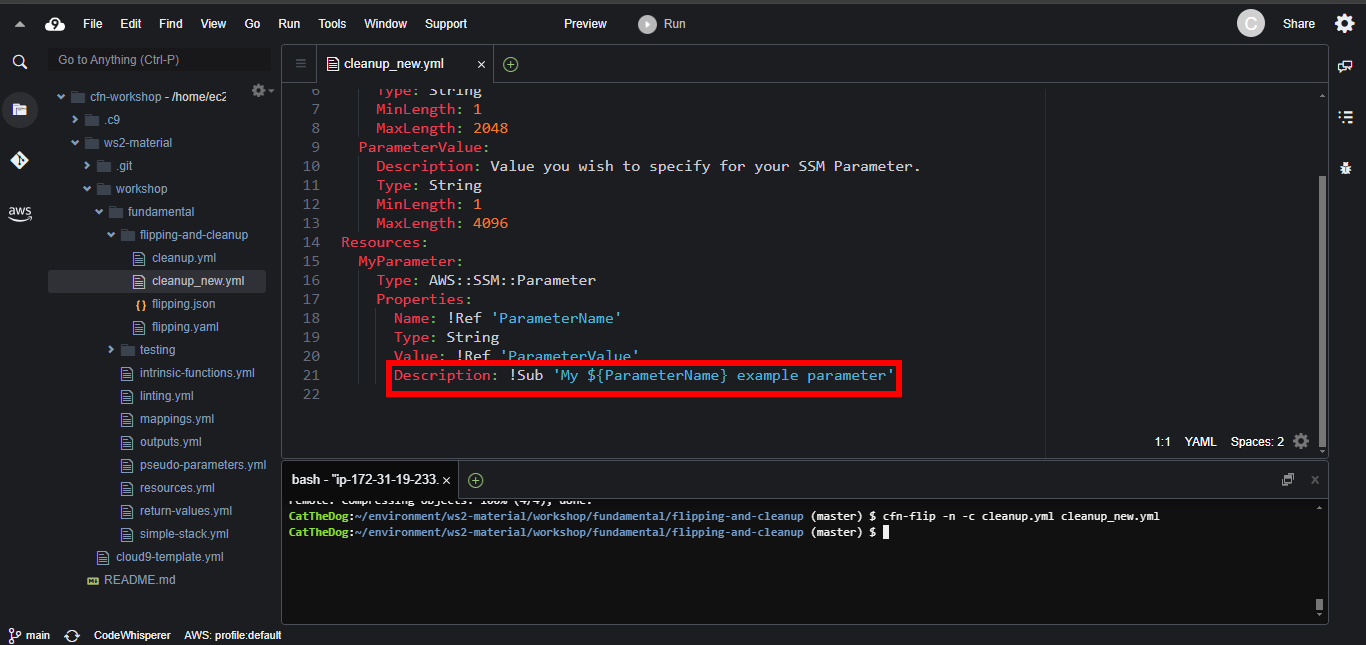
Task: Expand the testing folder
Action: pyautogui.click(x=112, y=350)
